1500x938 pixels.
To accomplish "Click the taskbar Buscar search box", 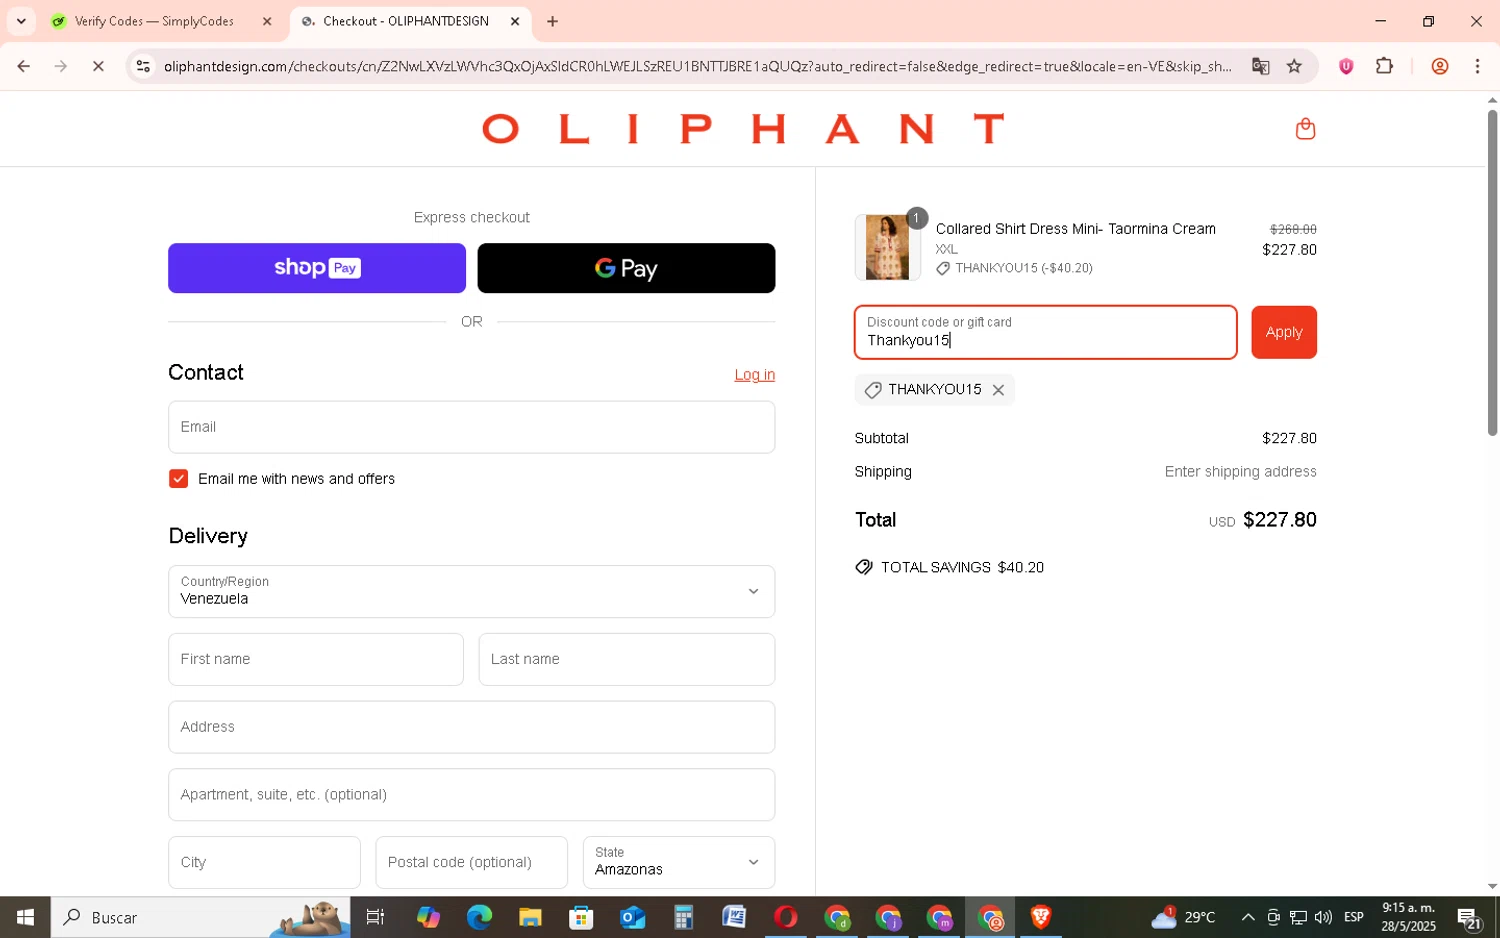I will (201, 917).
